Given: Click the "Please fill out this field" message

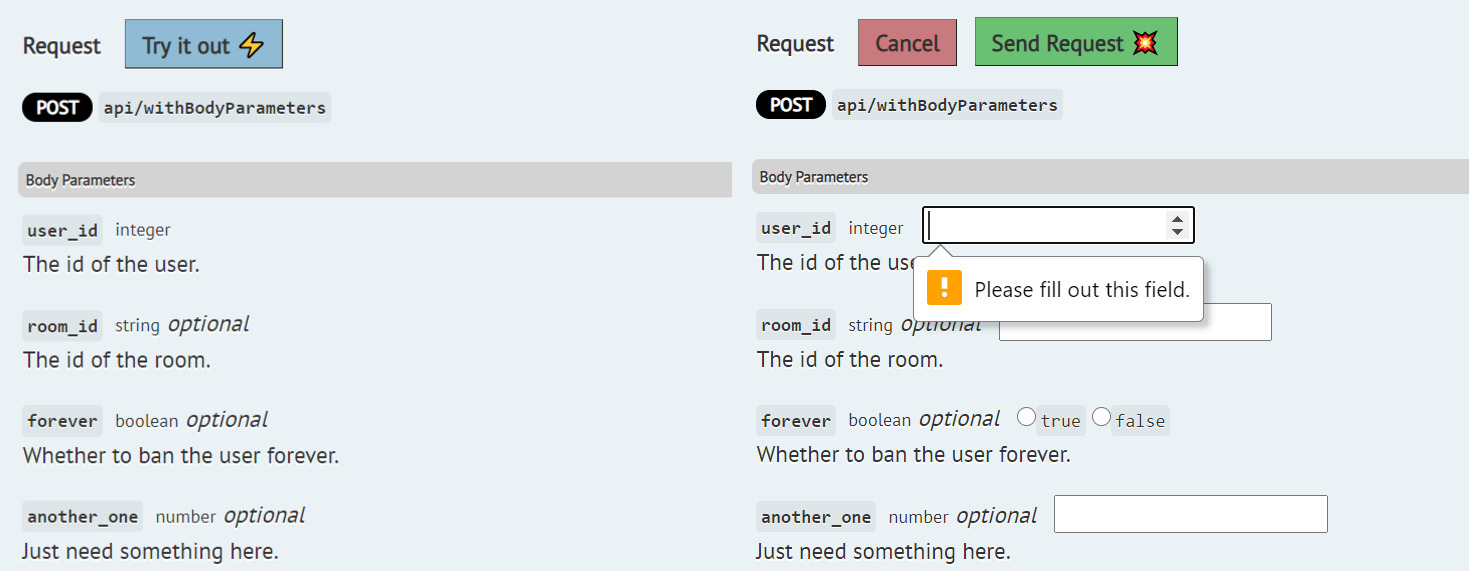Looking at the screenshot, I should tap(1081, 290).
